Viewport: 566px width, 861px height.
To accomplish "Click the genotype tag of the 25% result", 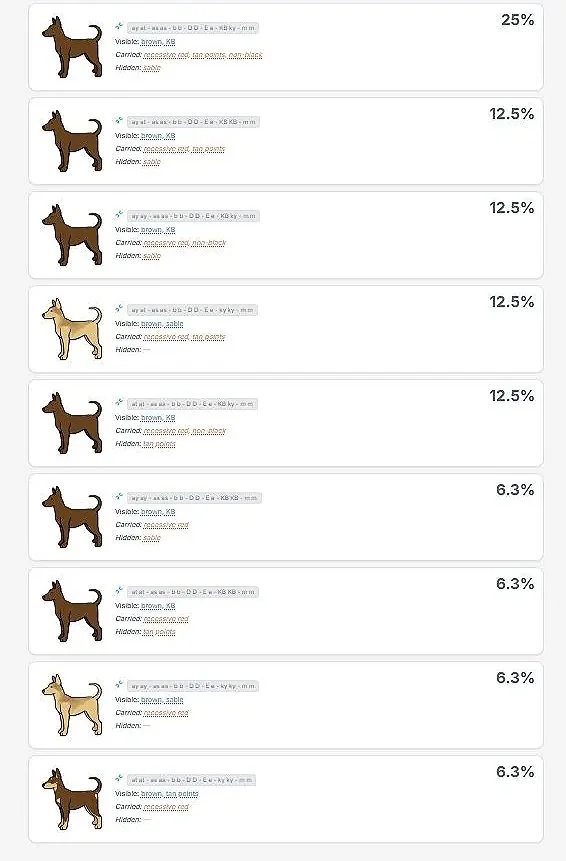I will pos(193,28).
